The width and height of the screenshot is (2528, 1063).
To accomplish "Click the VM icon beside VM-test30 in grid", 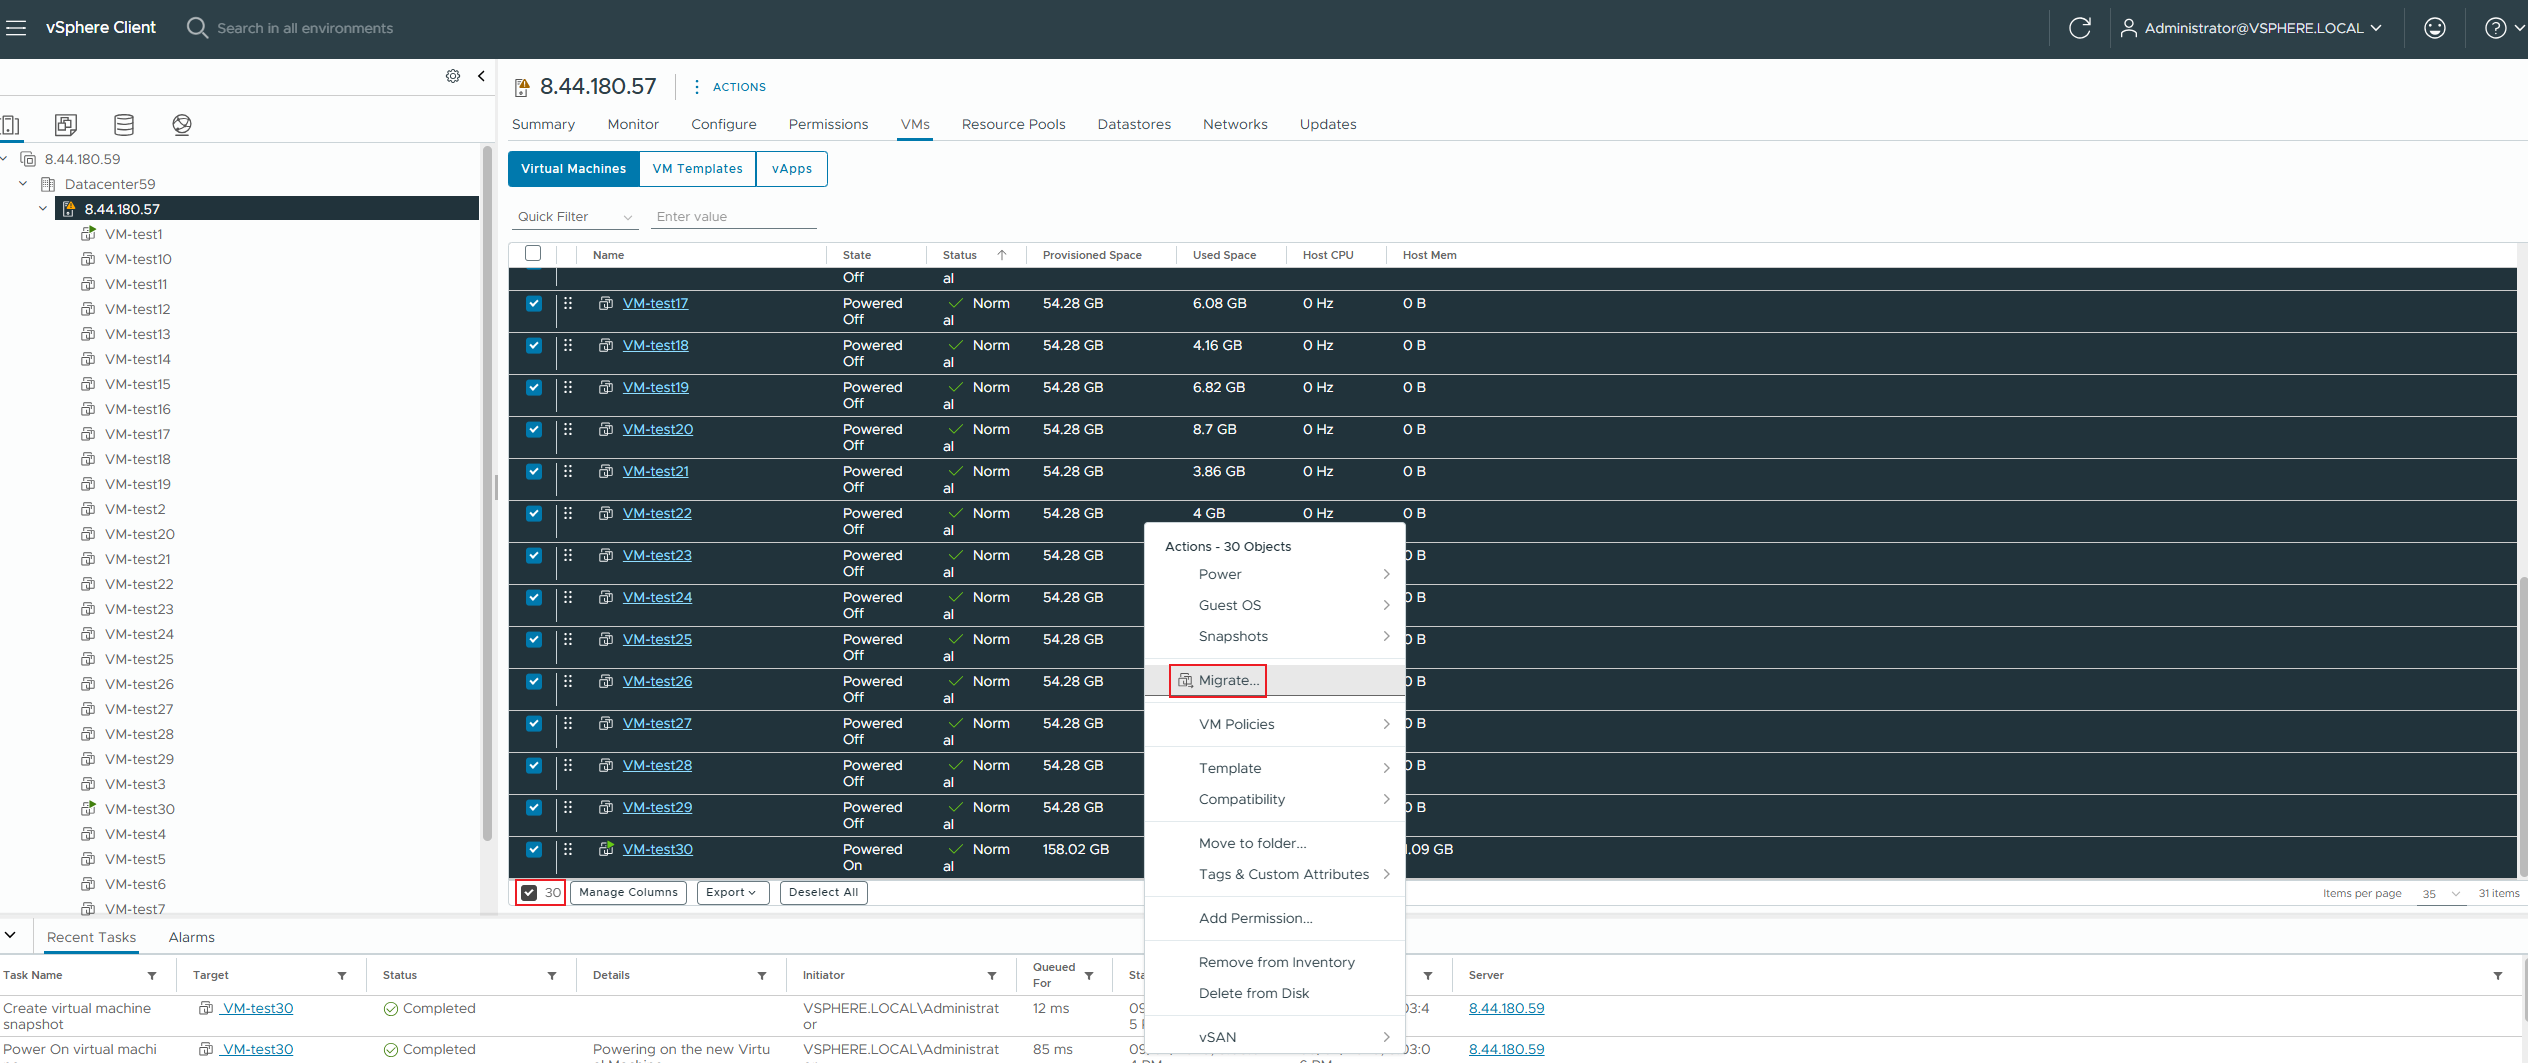I will pyautogui.click(x=606, y=849).
